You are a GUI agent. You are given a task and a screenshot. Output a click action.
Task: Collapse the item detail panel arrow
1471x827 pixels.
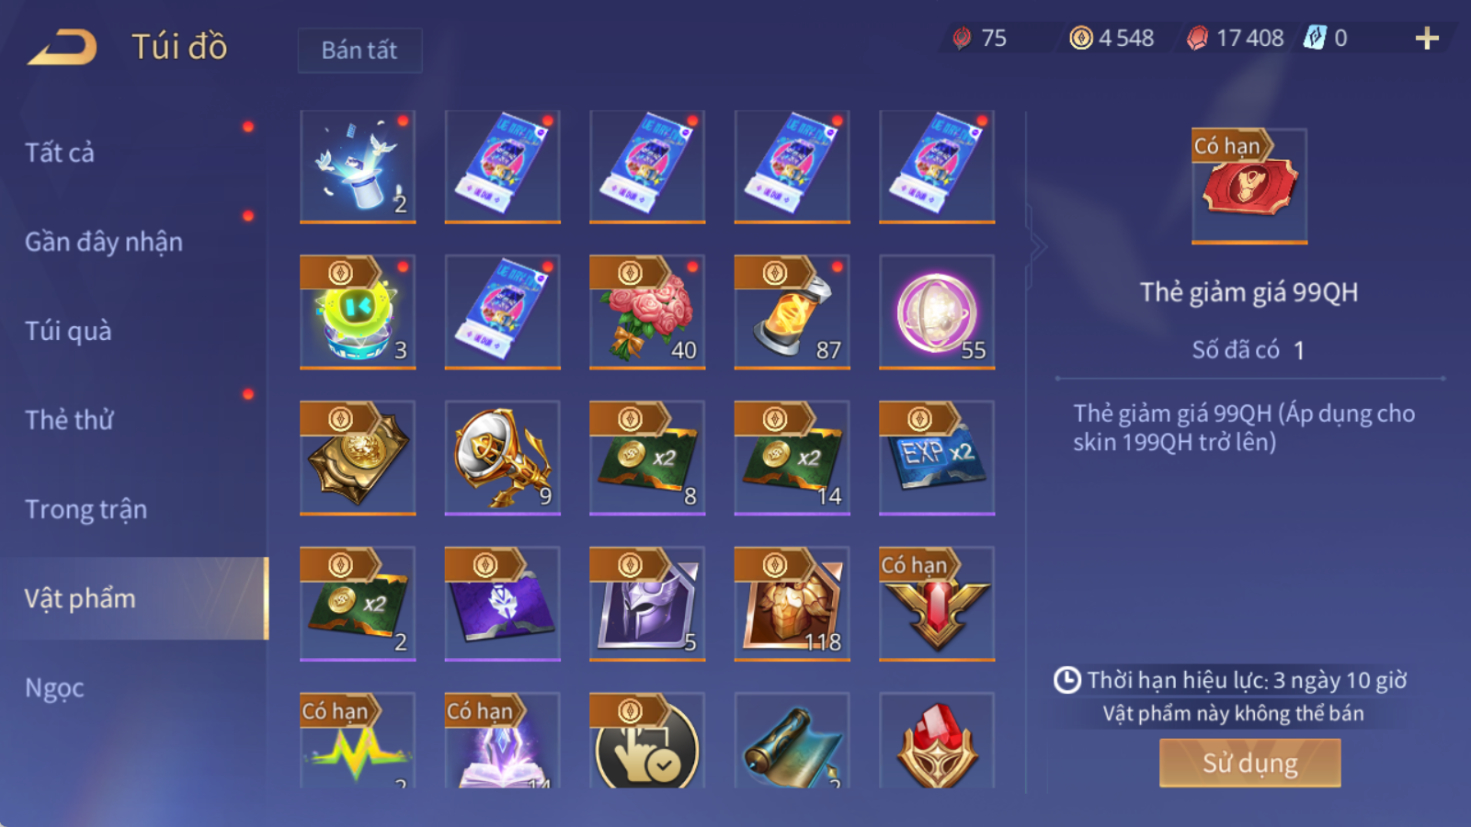click(x=1037, y=246)
